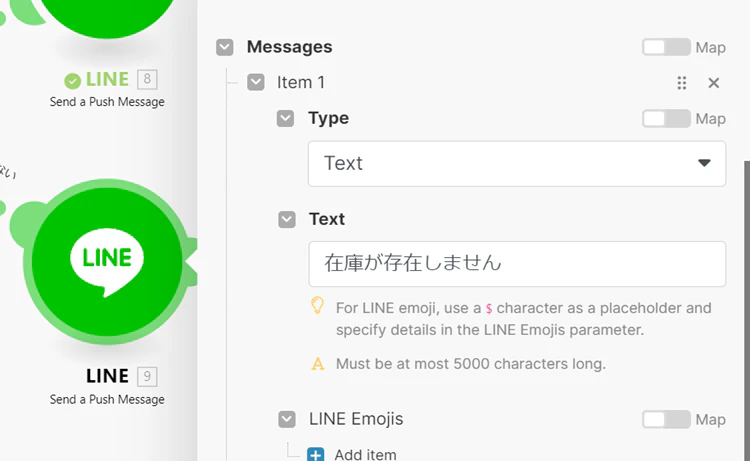Click the 'Item 1' label
The image size is (750, 461).
point(301,82)
